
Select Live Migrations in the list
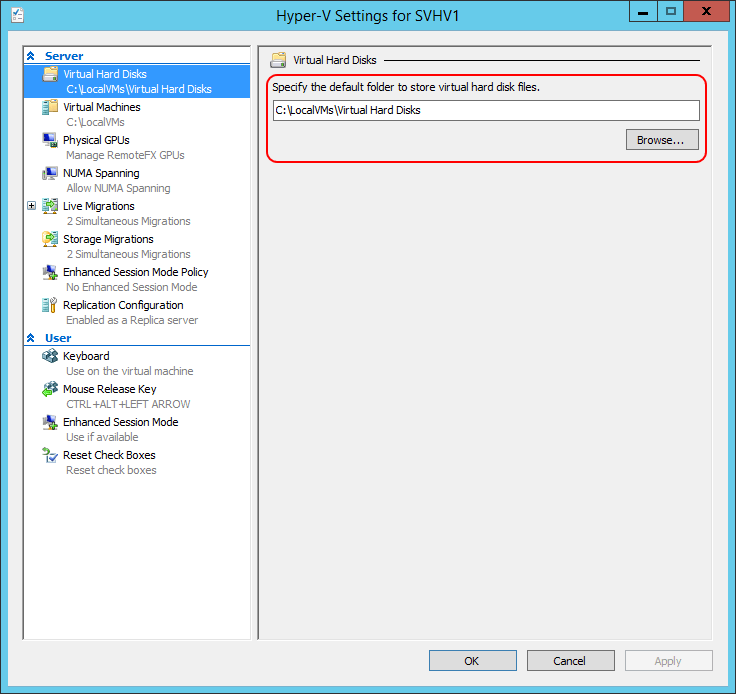coord(99,206)
